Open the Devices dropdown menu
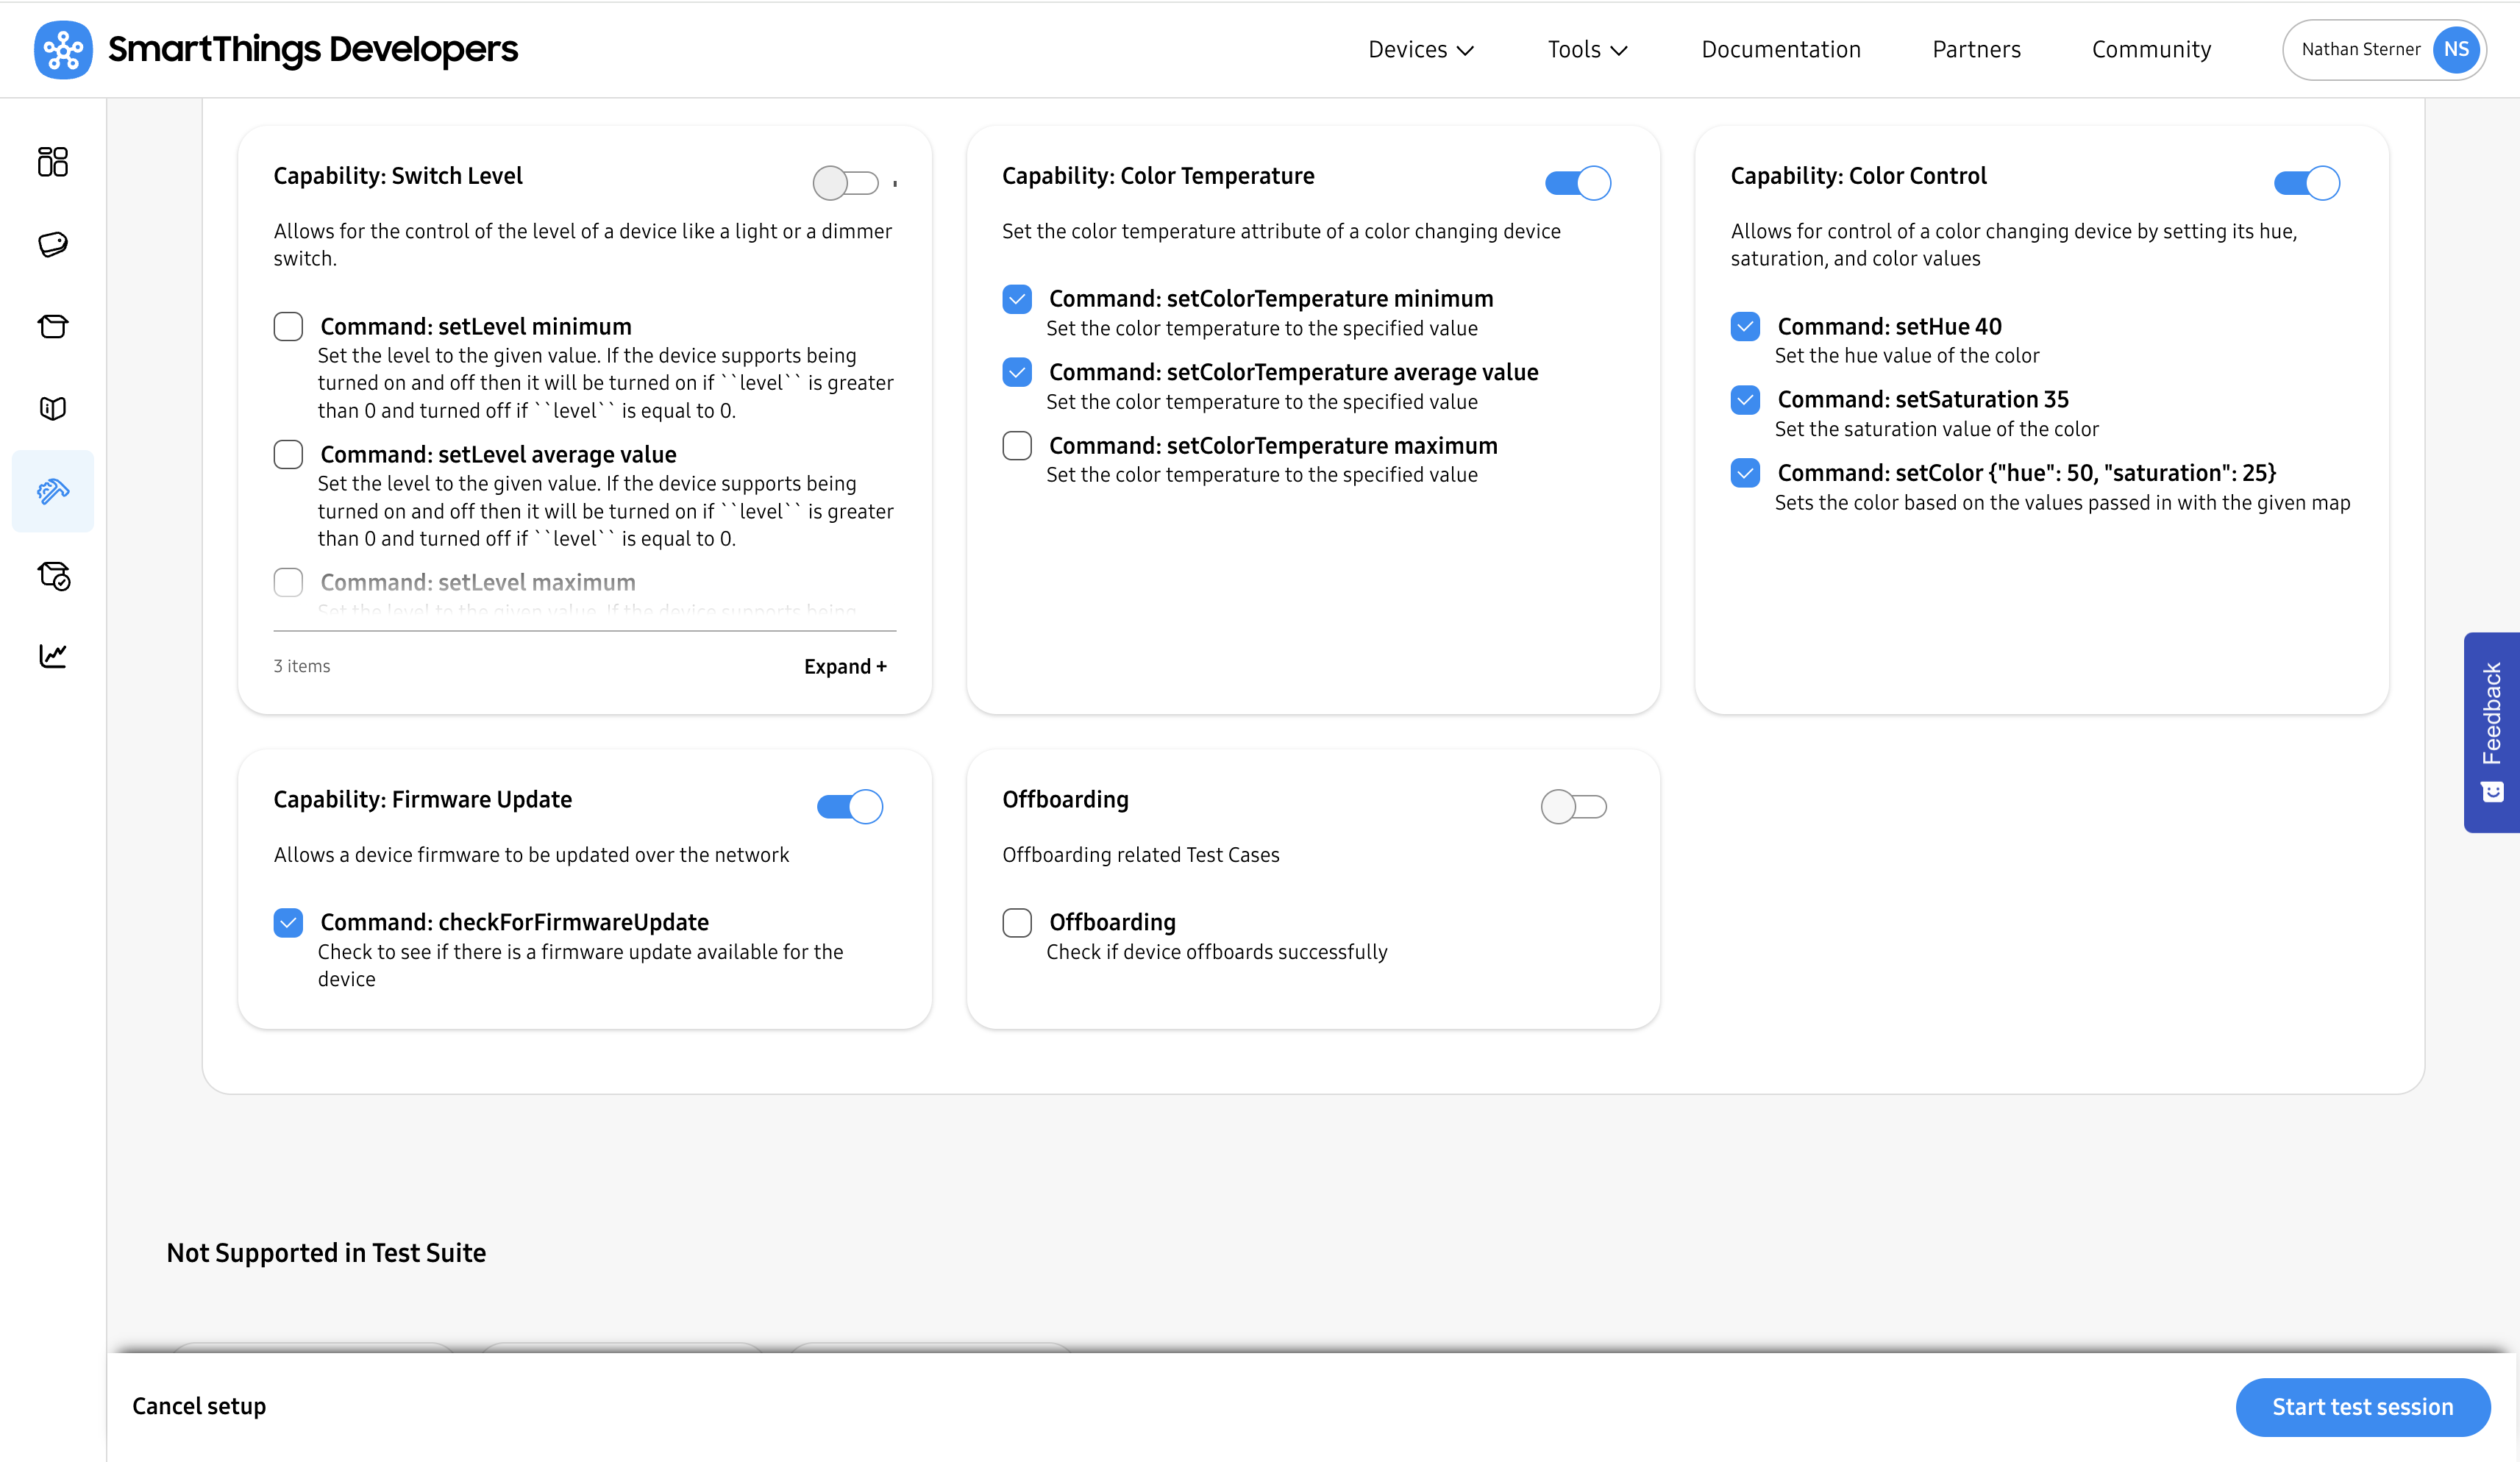This screenshot has width=2520, height=1462. (1421, 49)
